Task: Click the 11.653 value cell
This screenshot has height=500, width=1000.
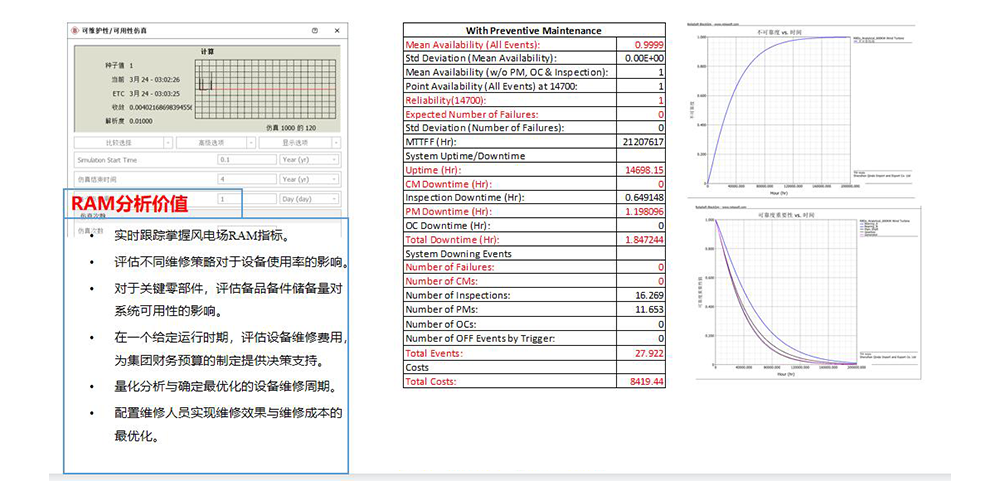Action: (641, 309)
